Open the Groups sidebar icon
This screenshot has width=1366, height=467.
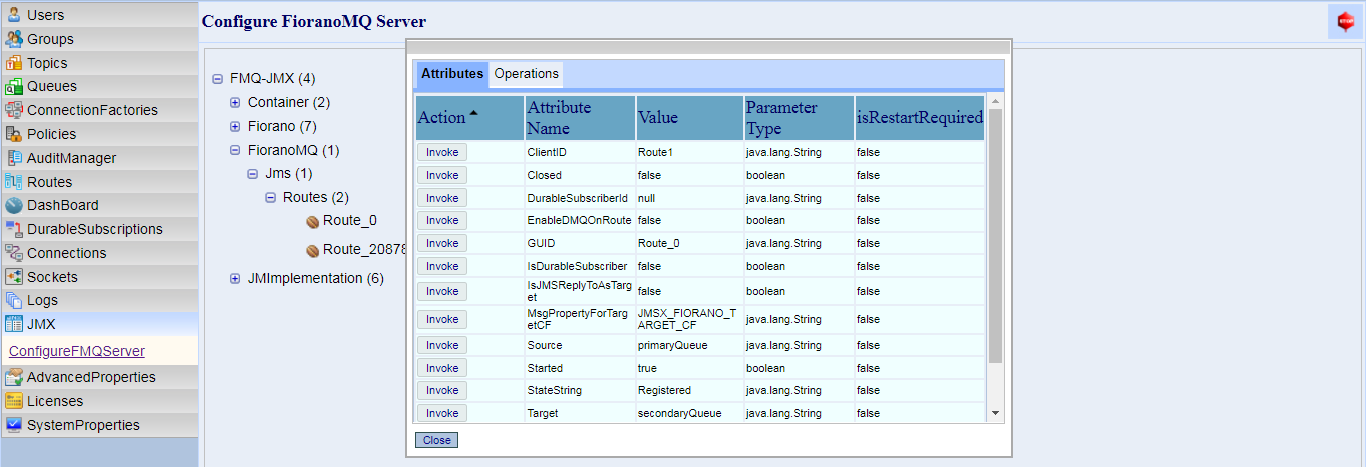[x=14, y=39]
